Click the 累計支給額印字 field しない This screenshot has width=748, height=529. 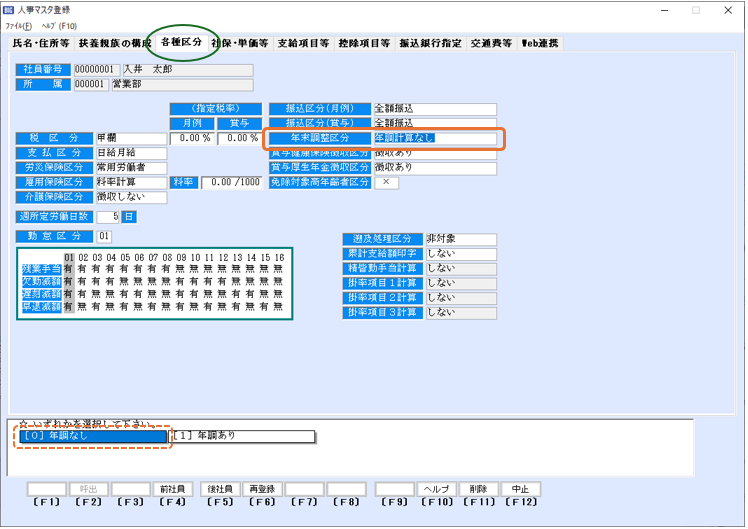tap(461, 254)
